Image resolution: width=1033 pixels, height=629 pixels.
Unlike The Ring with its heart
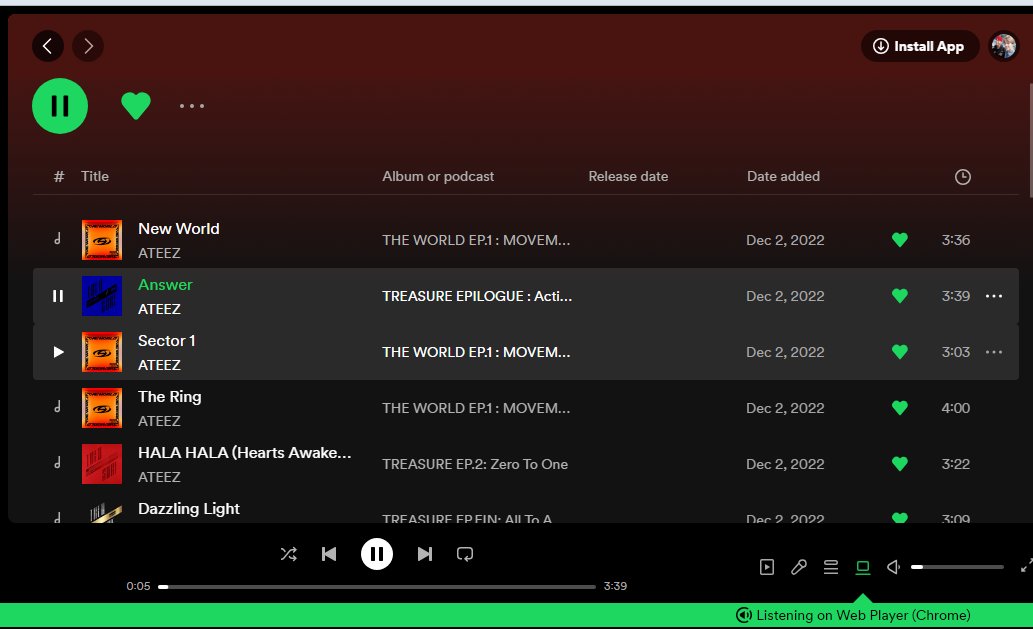(x=899, y=408)
